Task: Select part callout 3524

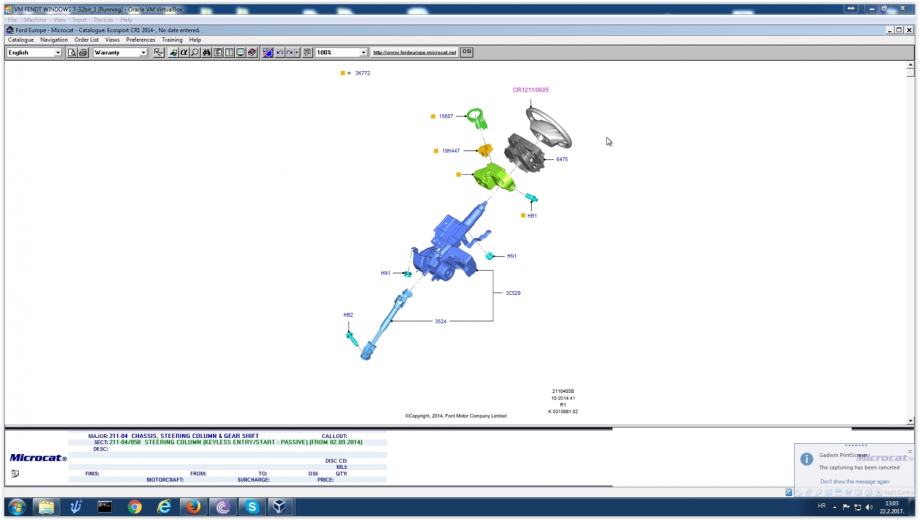Action: (x=441, y=321)
